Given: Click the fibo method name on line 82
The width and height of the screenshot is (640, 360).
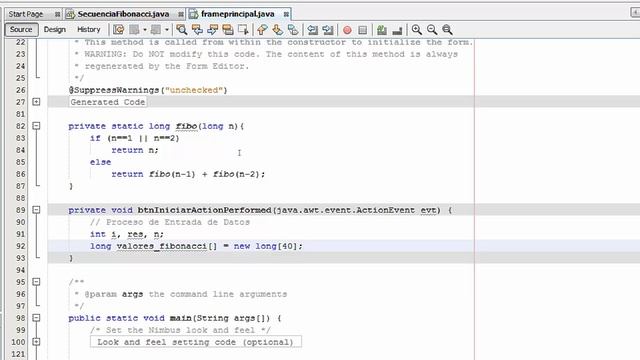Looking at the screenshot, I should point(187,126).
